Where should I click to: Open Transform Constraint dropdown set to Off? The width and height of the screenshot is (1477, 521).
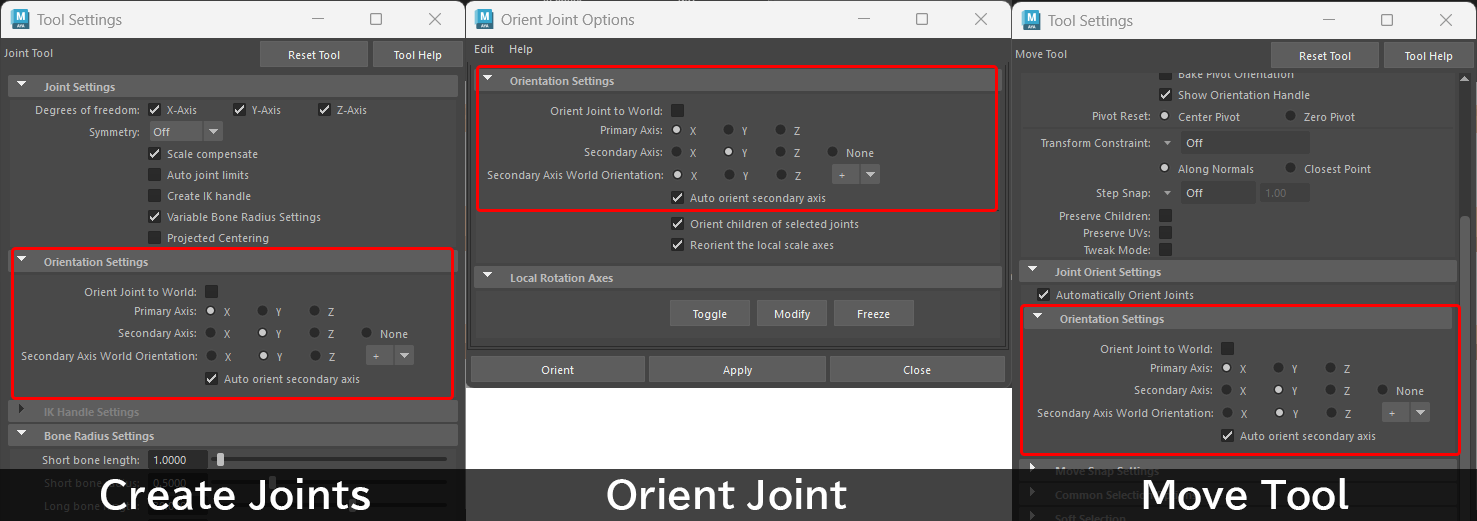(1164, 143)
